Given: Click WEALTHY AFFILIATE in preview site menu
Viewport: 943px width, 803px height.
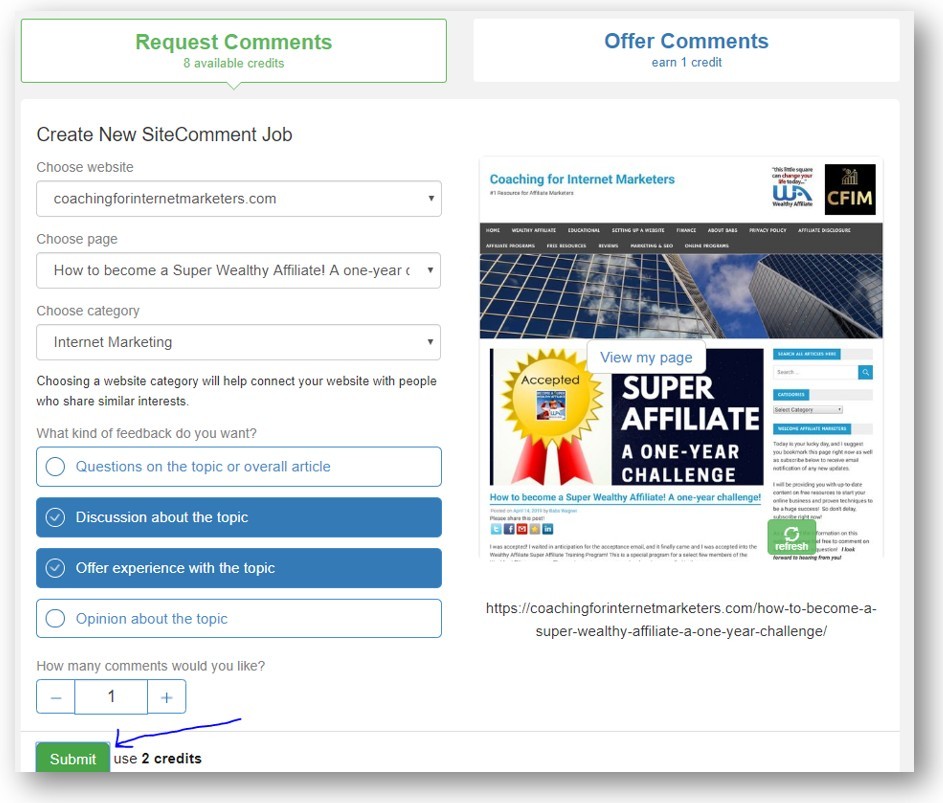Looking at the screenshot, I should click(533, 230).
